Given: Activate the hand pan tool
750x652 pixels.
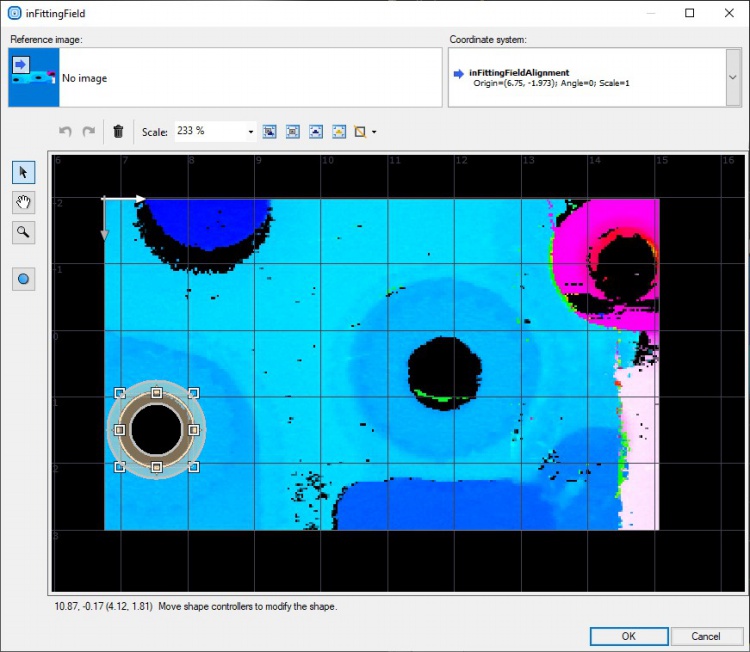Looking at the screenshot, I should (x=24, y=202).
